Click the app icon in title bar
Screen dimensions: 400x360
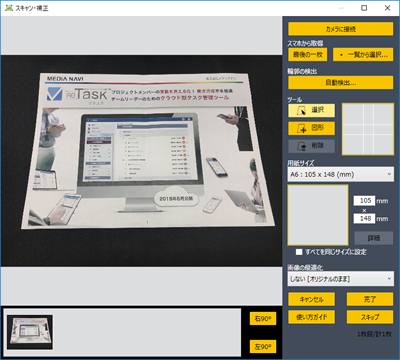9,8
